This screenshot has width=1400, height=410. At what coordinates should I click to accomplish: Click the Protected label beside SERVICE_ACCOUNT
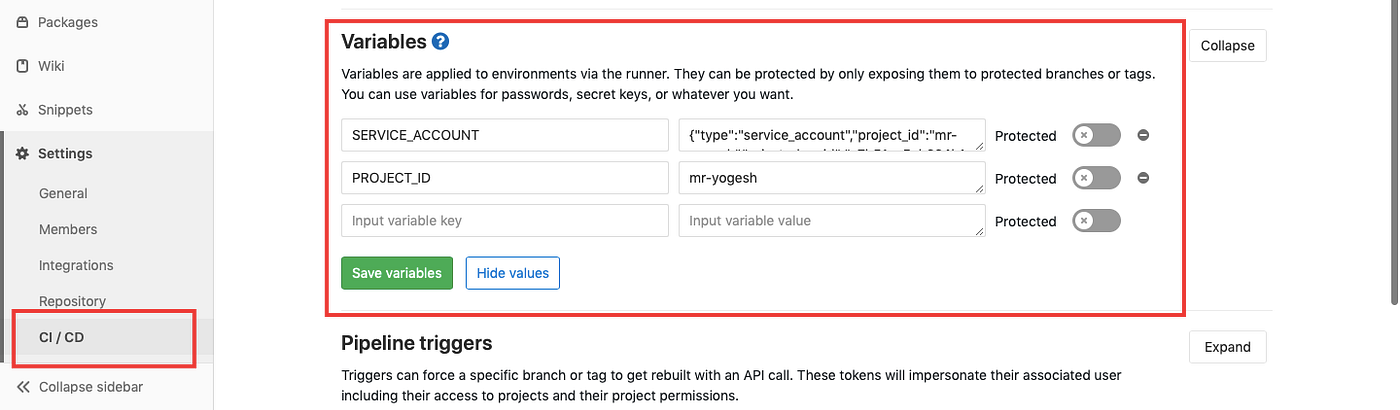click(1026, 136)
